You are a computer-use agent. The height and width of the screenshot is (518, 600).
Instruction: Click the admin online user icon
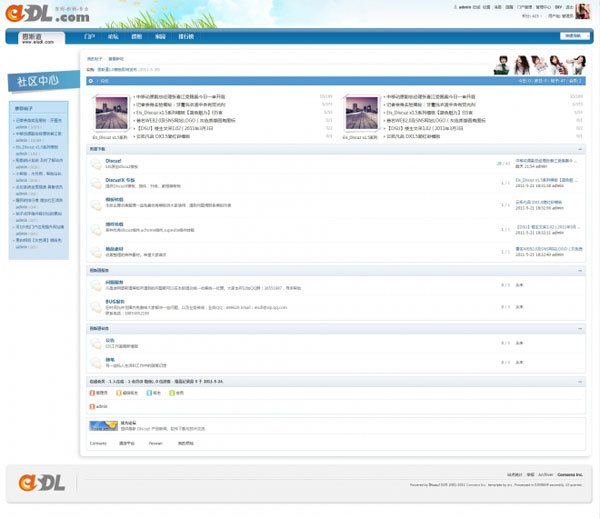click(92, 407)
